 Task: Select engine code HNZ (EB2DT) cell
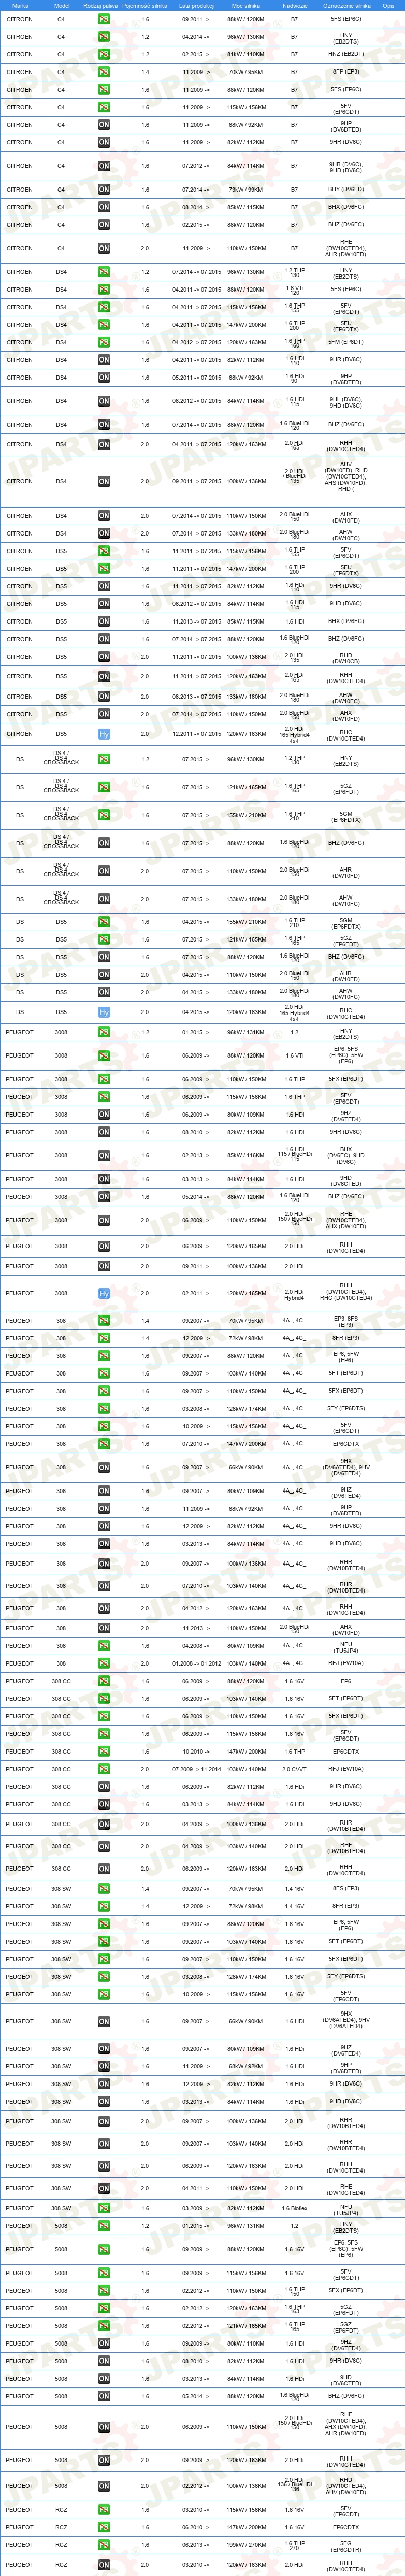pos(346,54)
